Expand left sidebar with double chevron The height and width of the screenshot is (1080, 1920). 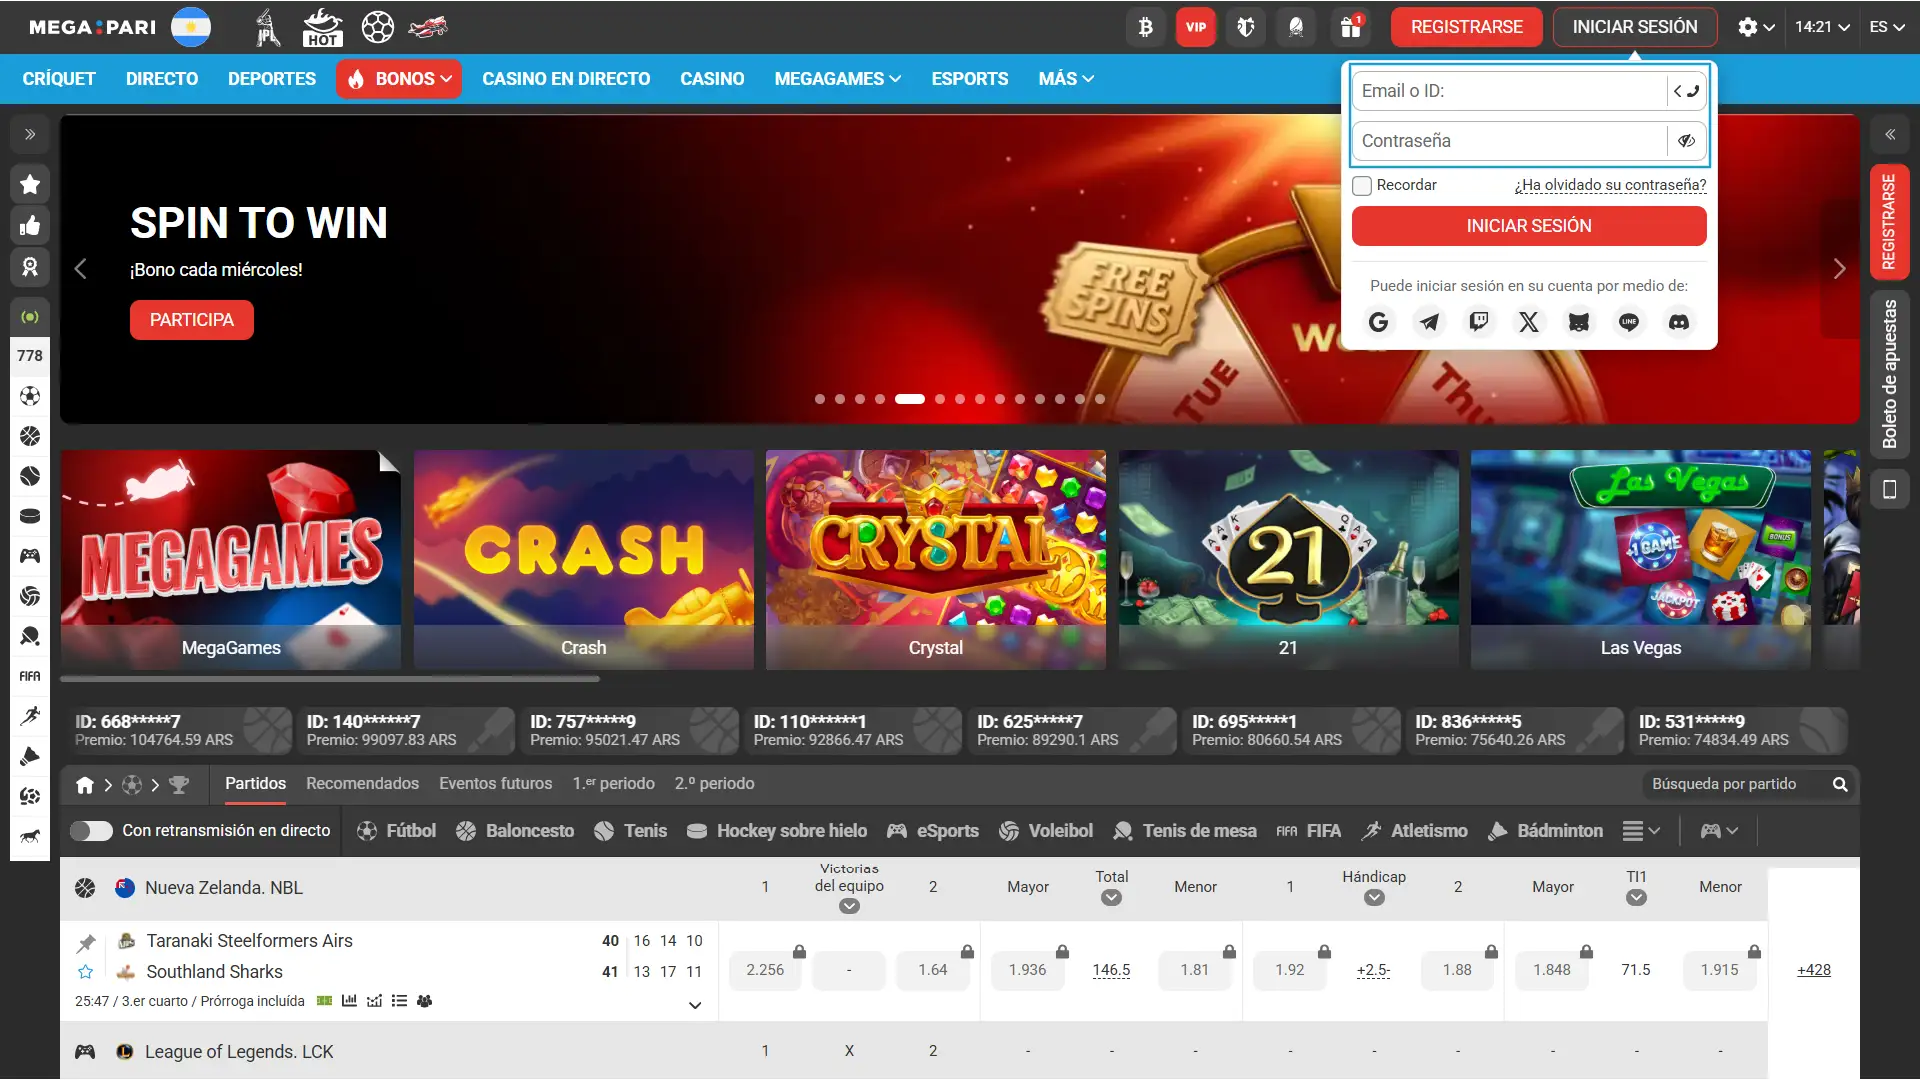(x=30, y=134)
